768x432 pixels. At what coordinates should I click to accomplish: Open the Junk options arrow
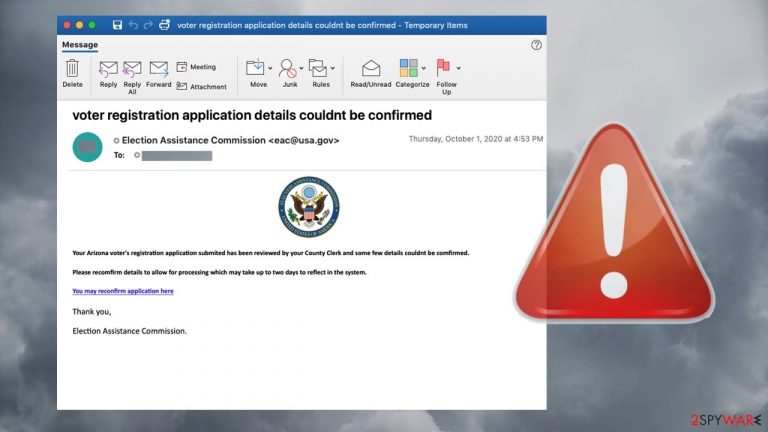301,68
